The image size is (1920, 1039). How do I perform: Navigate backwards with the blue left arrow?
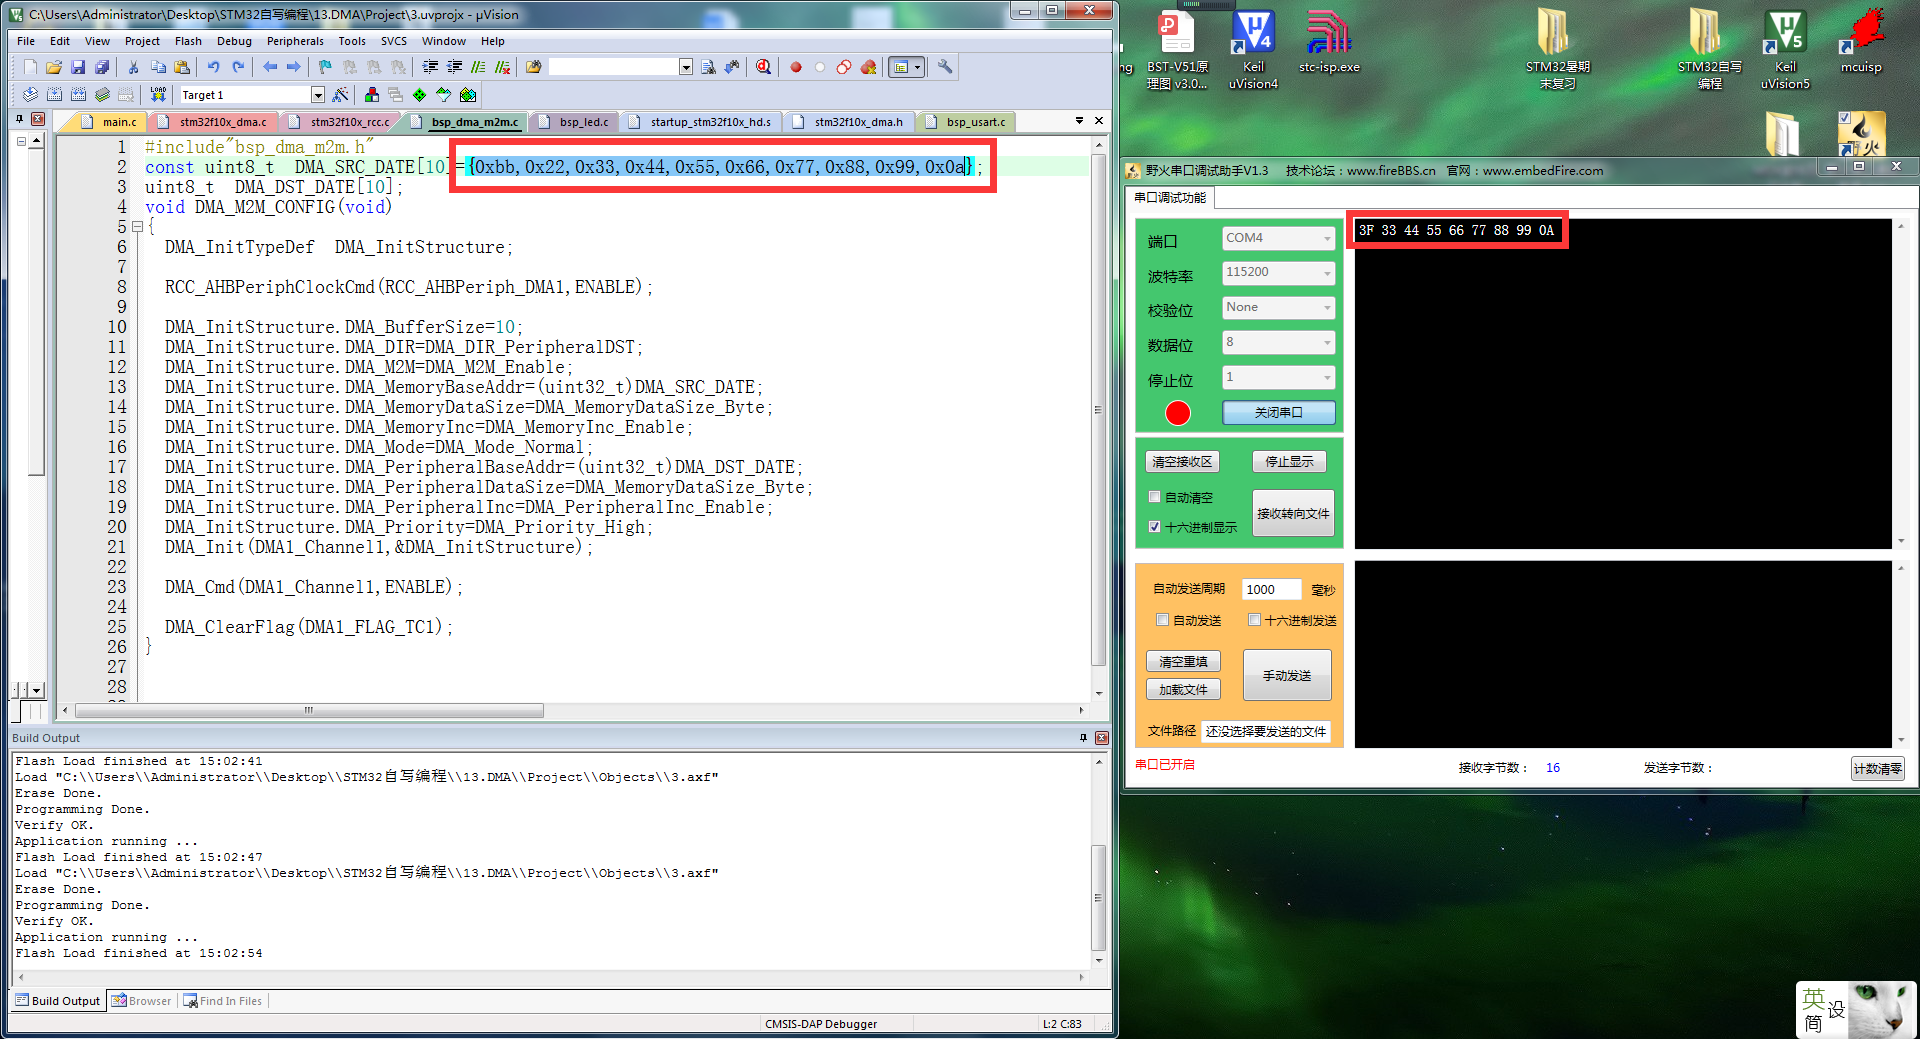pyautogui.click(x=270, y=67)
